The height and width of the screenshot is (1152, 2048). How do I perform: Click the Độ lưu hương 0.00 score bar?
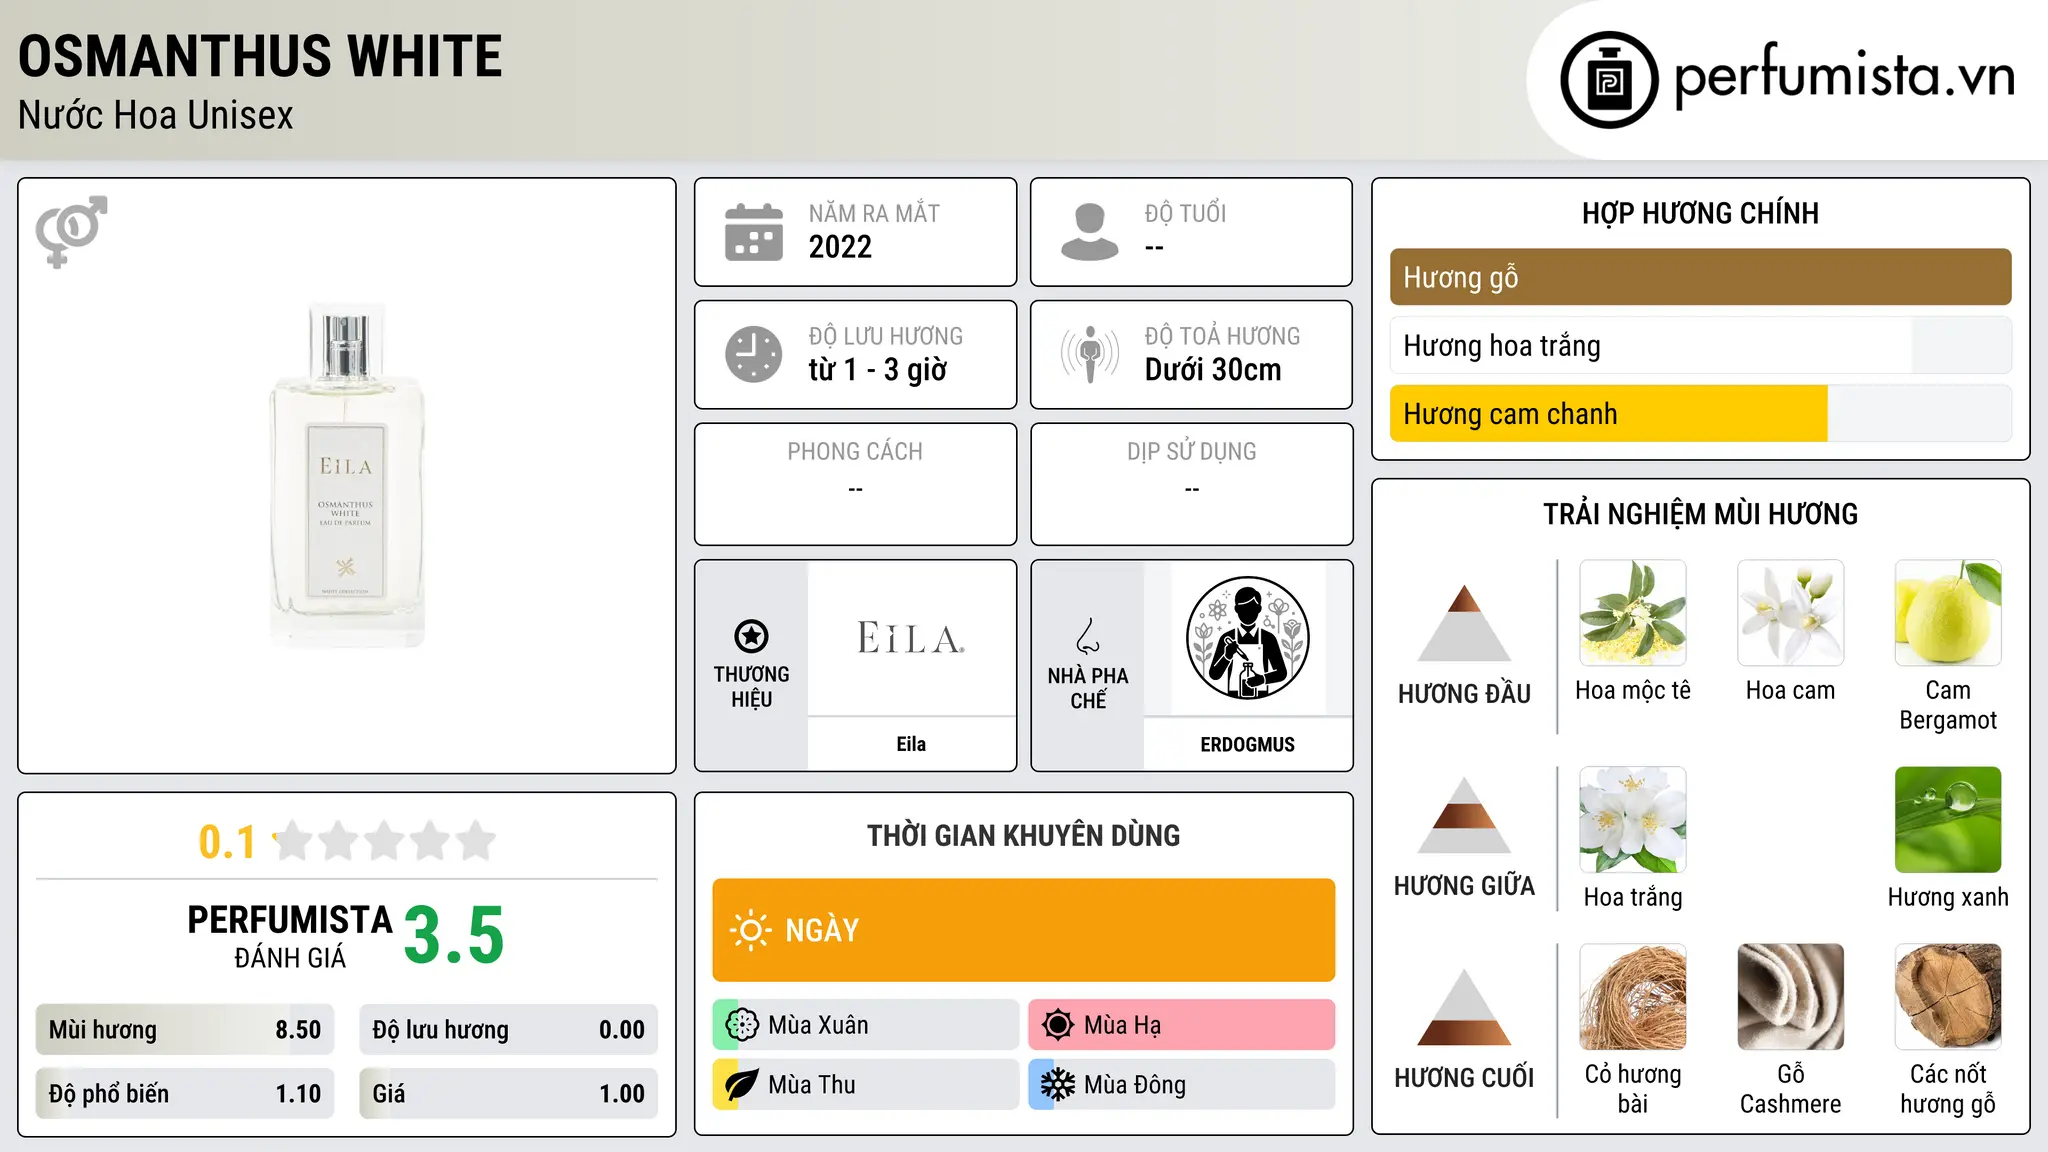509,1030
